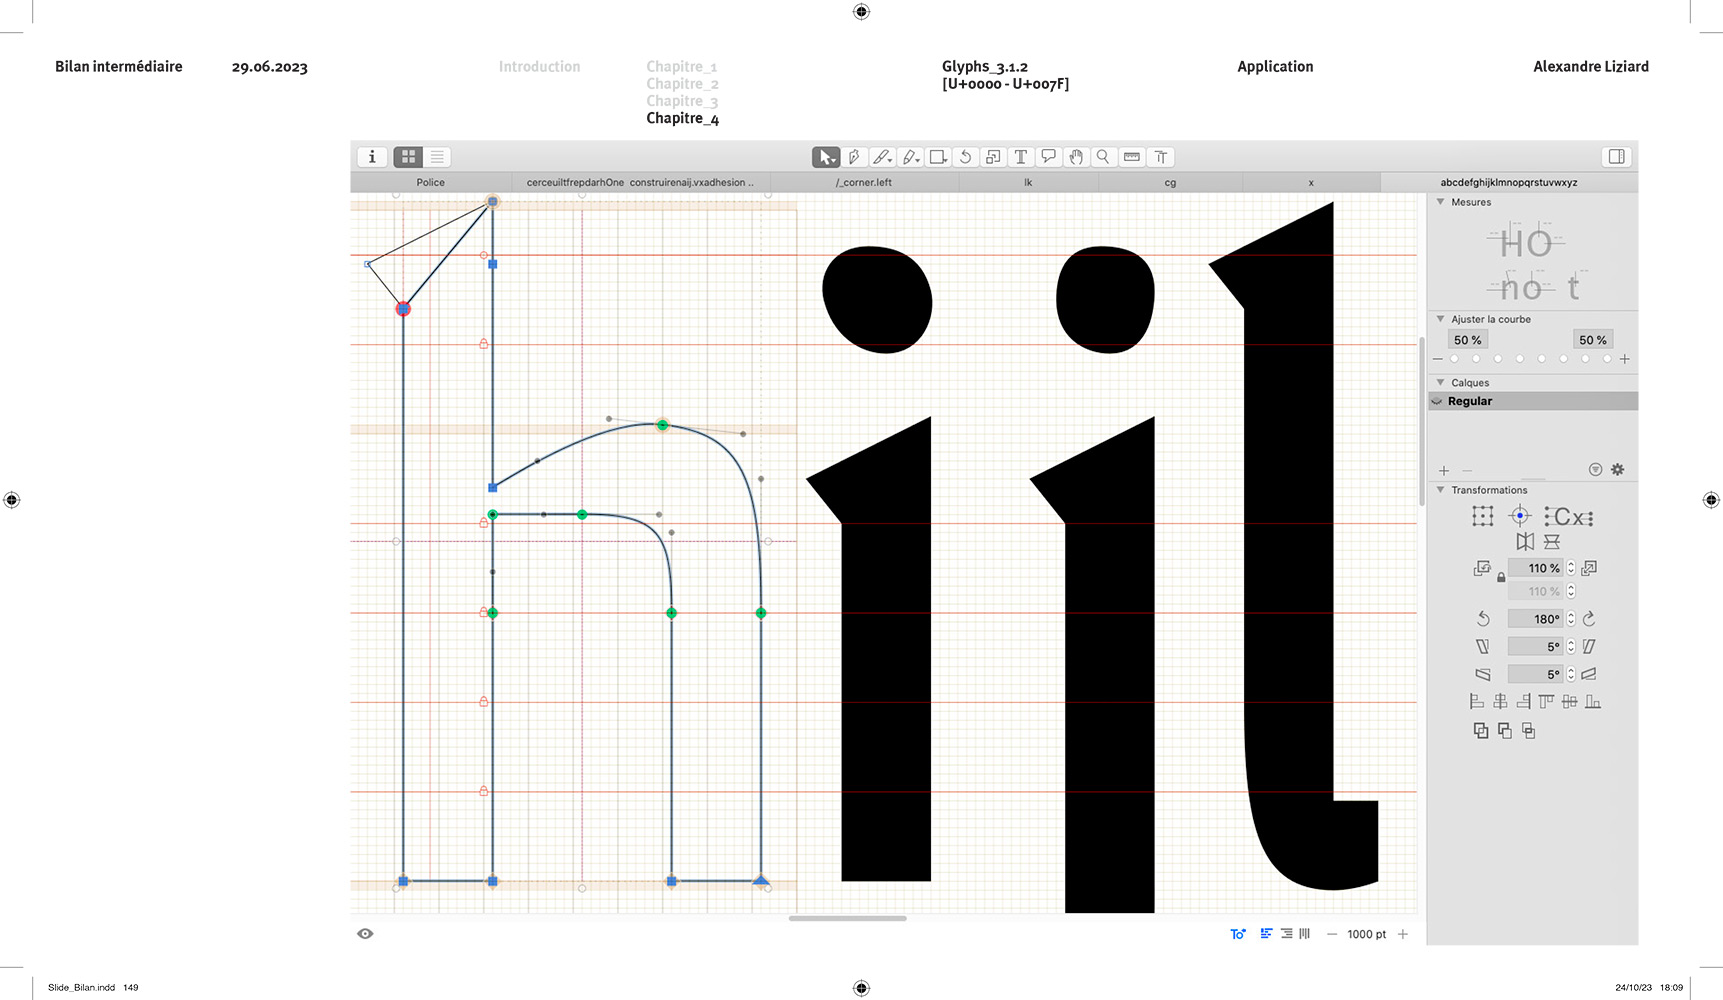Click the first curve-fit dot in slider row
1723x1000 pixels.
pos(1454,359)
